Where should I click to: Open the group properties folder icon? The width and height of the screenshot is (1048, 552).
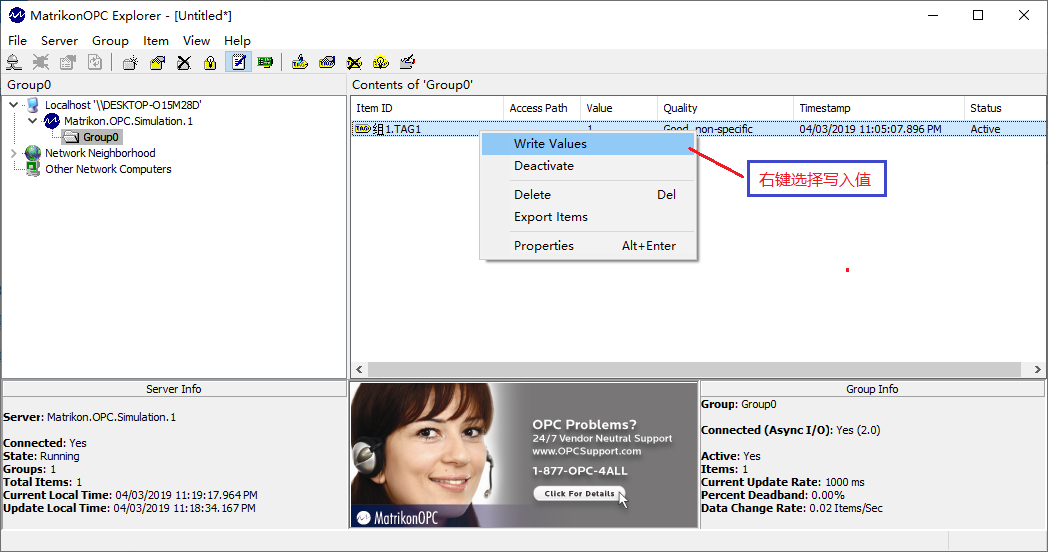pos(157,63)
